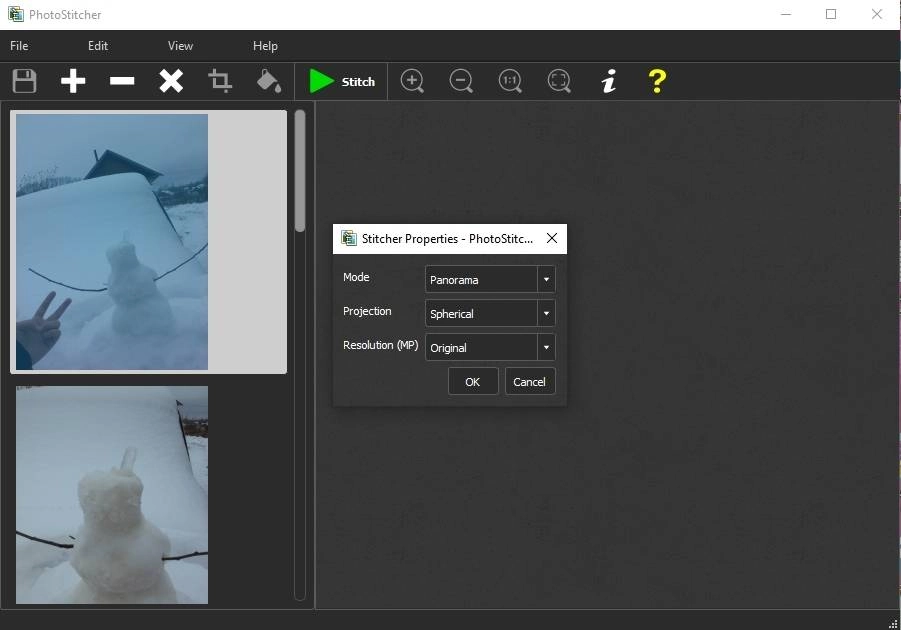
Task: Open the View menu
Action: point(180,46)
